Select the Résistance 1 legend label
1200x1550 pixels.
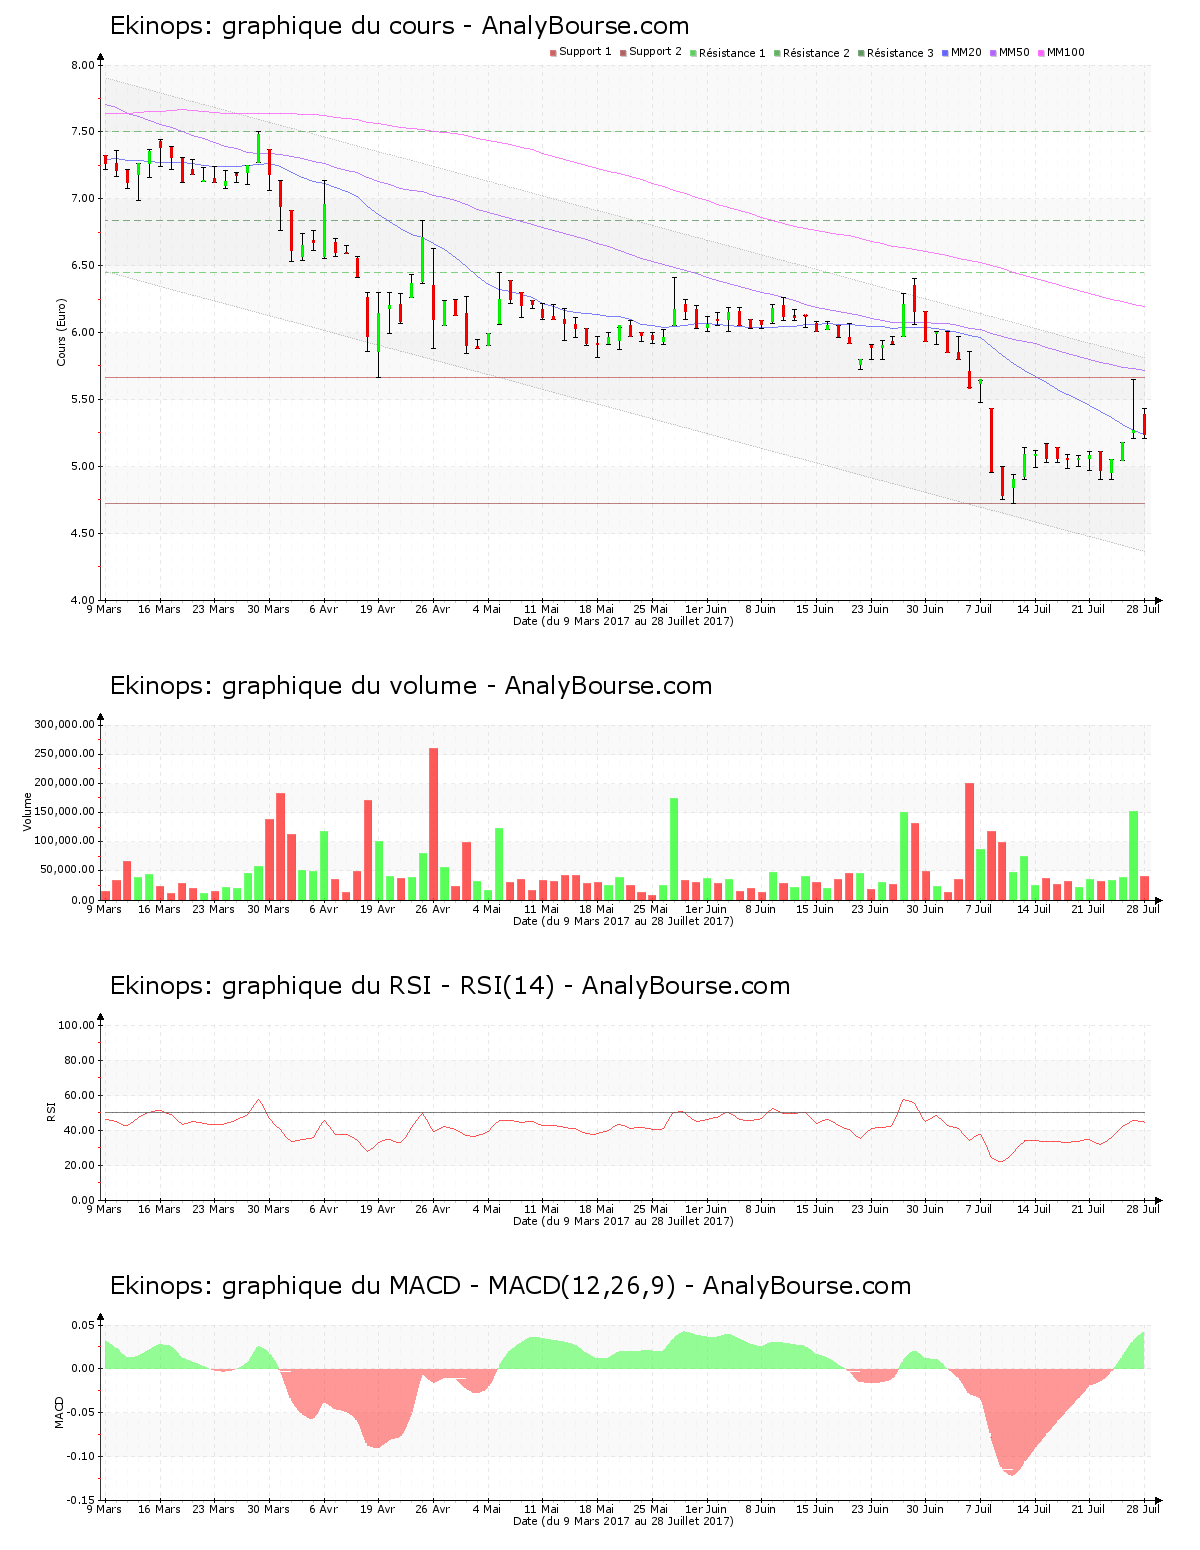pyautogui.click(x=732, y=53)
